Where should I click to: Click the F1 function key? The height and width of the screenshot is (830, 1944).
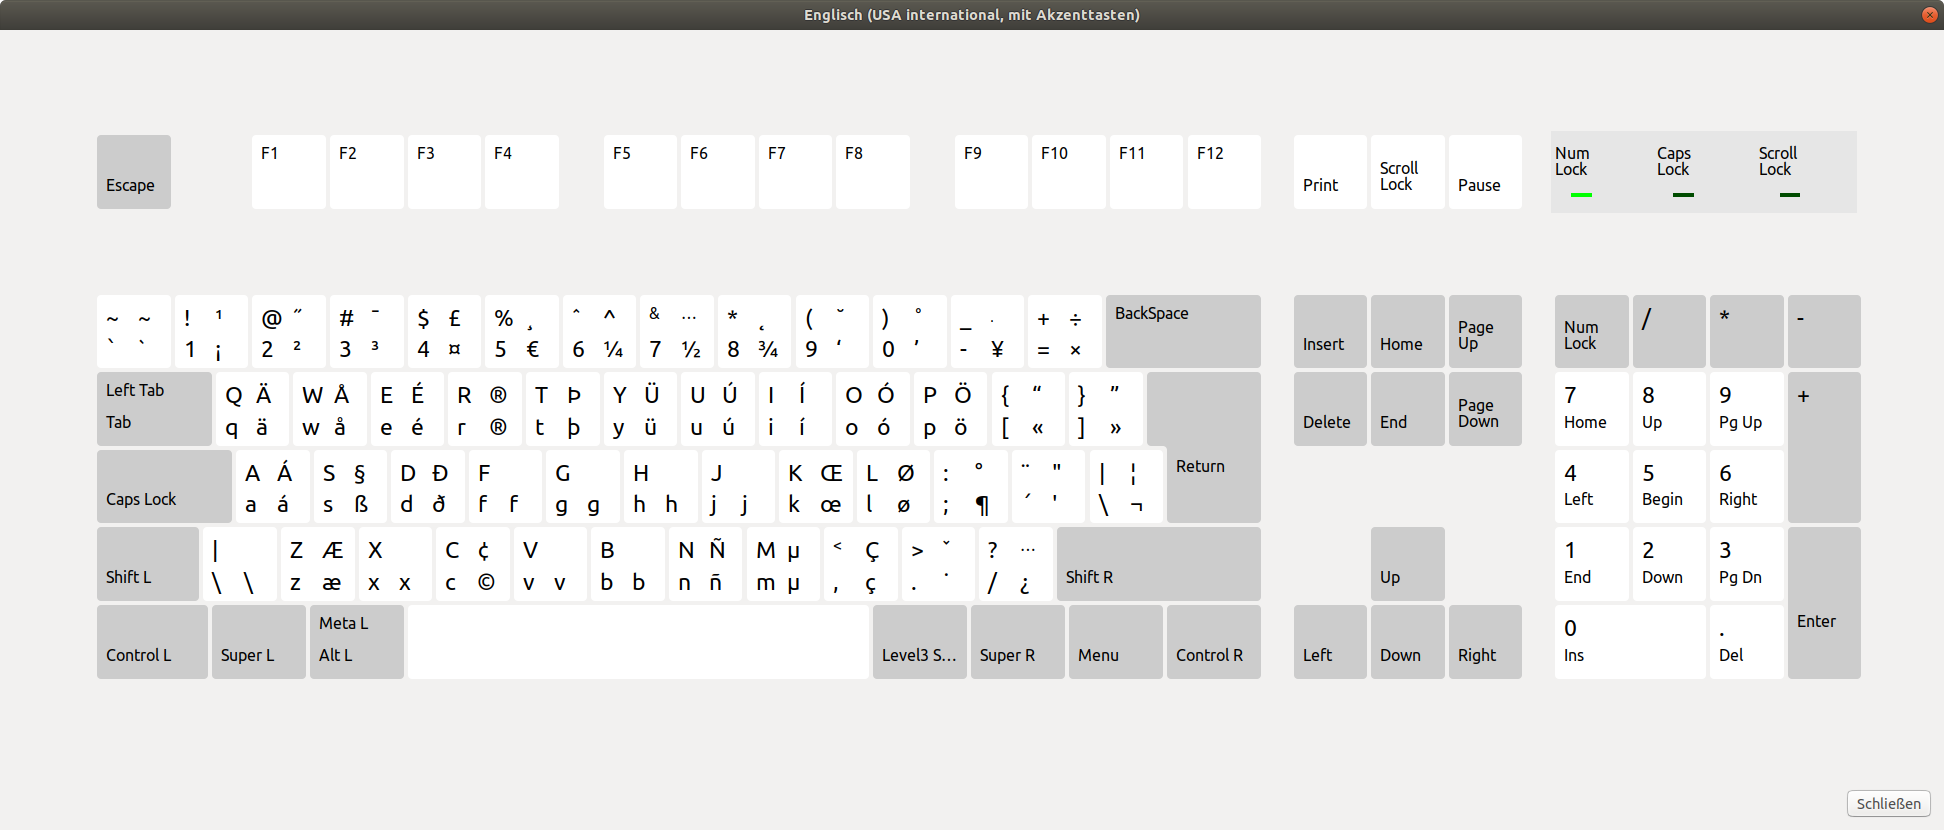click(289, 172)
